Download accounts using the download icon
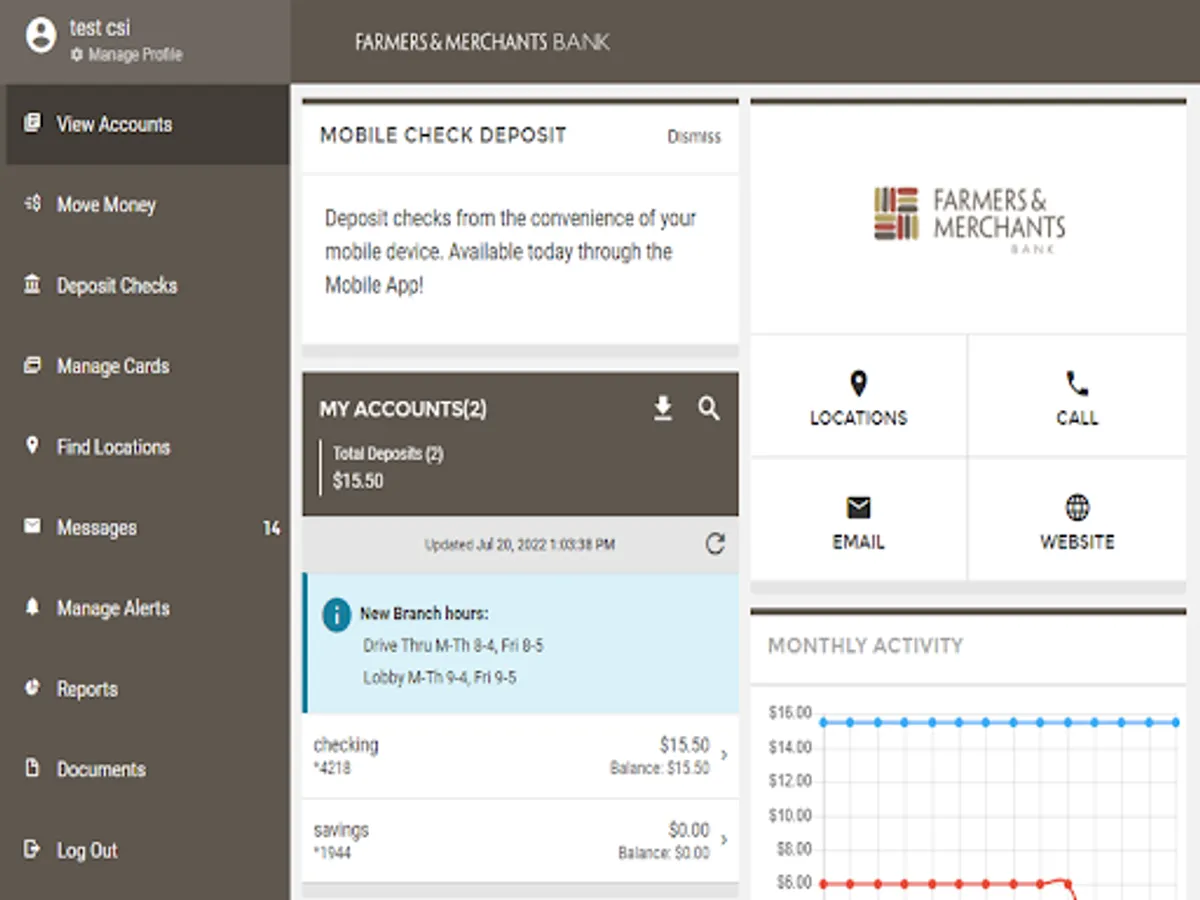 (x=663, y=408)
